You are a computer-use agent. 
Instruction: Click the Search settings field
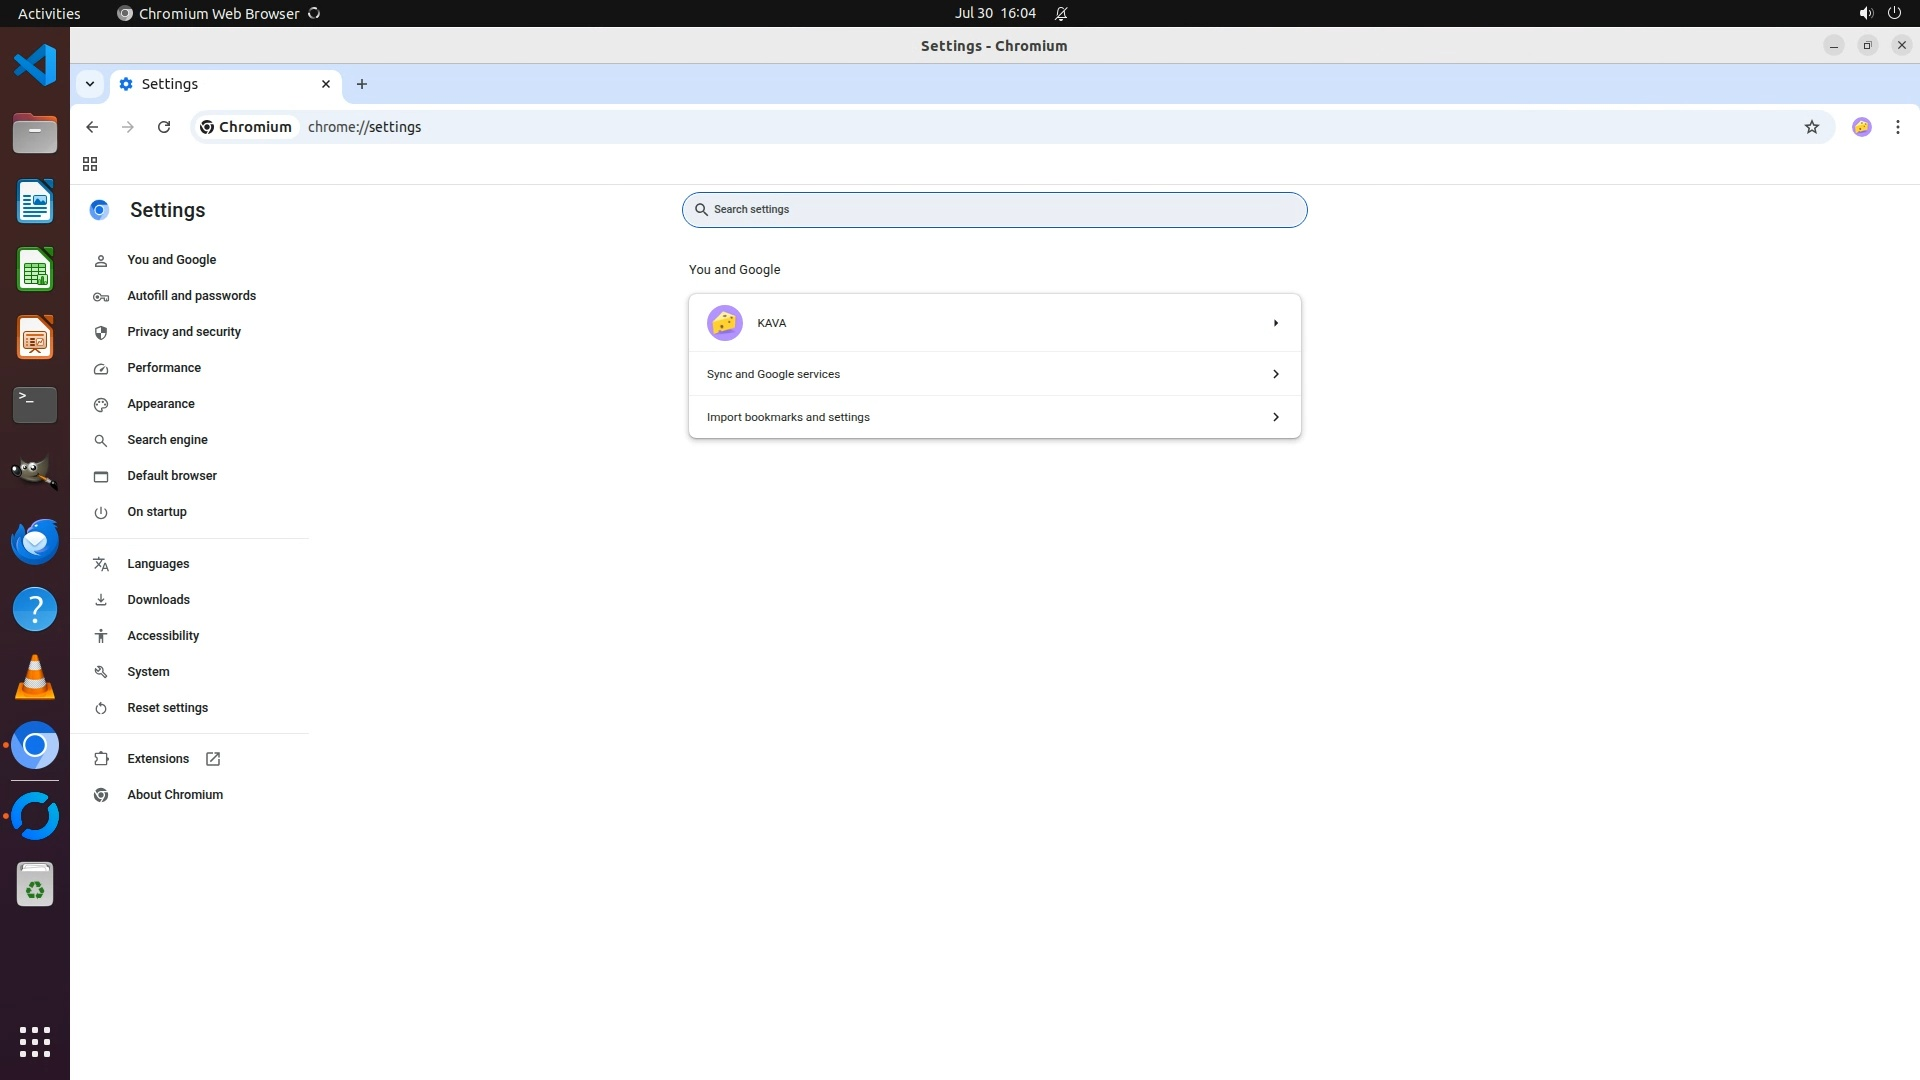click(994, 210)
